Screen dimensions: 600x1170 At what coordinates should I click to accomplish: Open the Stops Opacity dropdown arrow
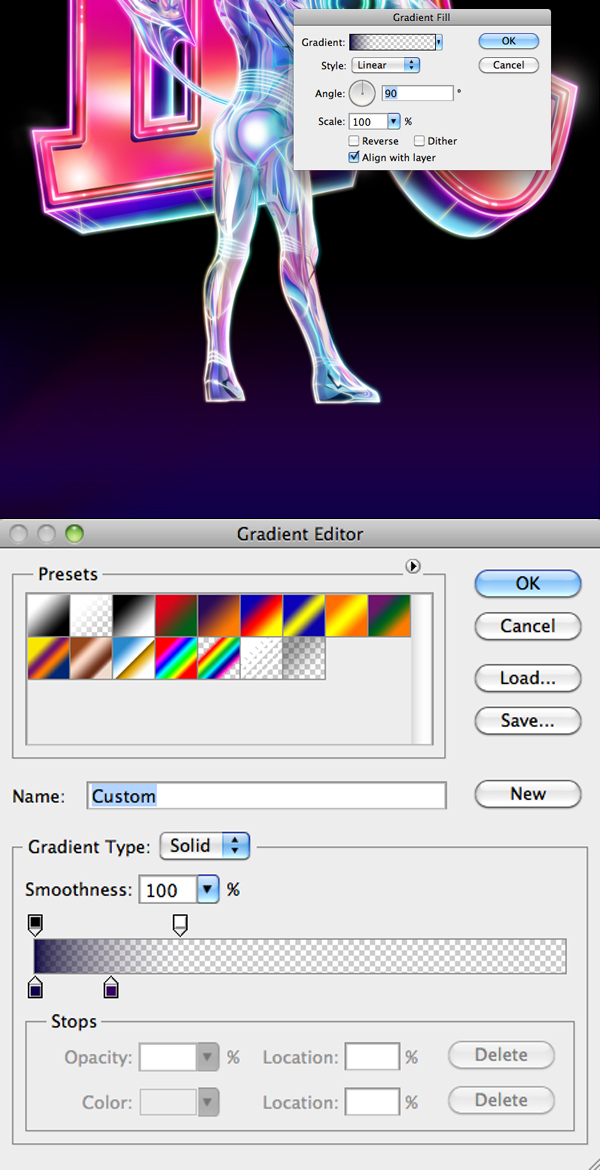coord(208,1057)
